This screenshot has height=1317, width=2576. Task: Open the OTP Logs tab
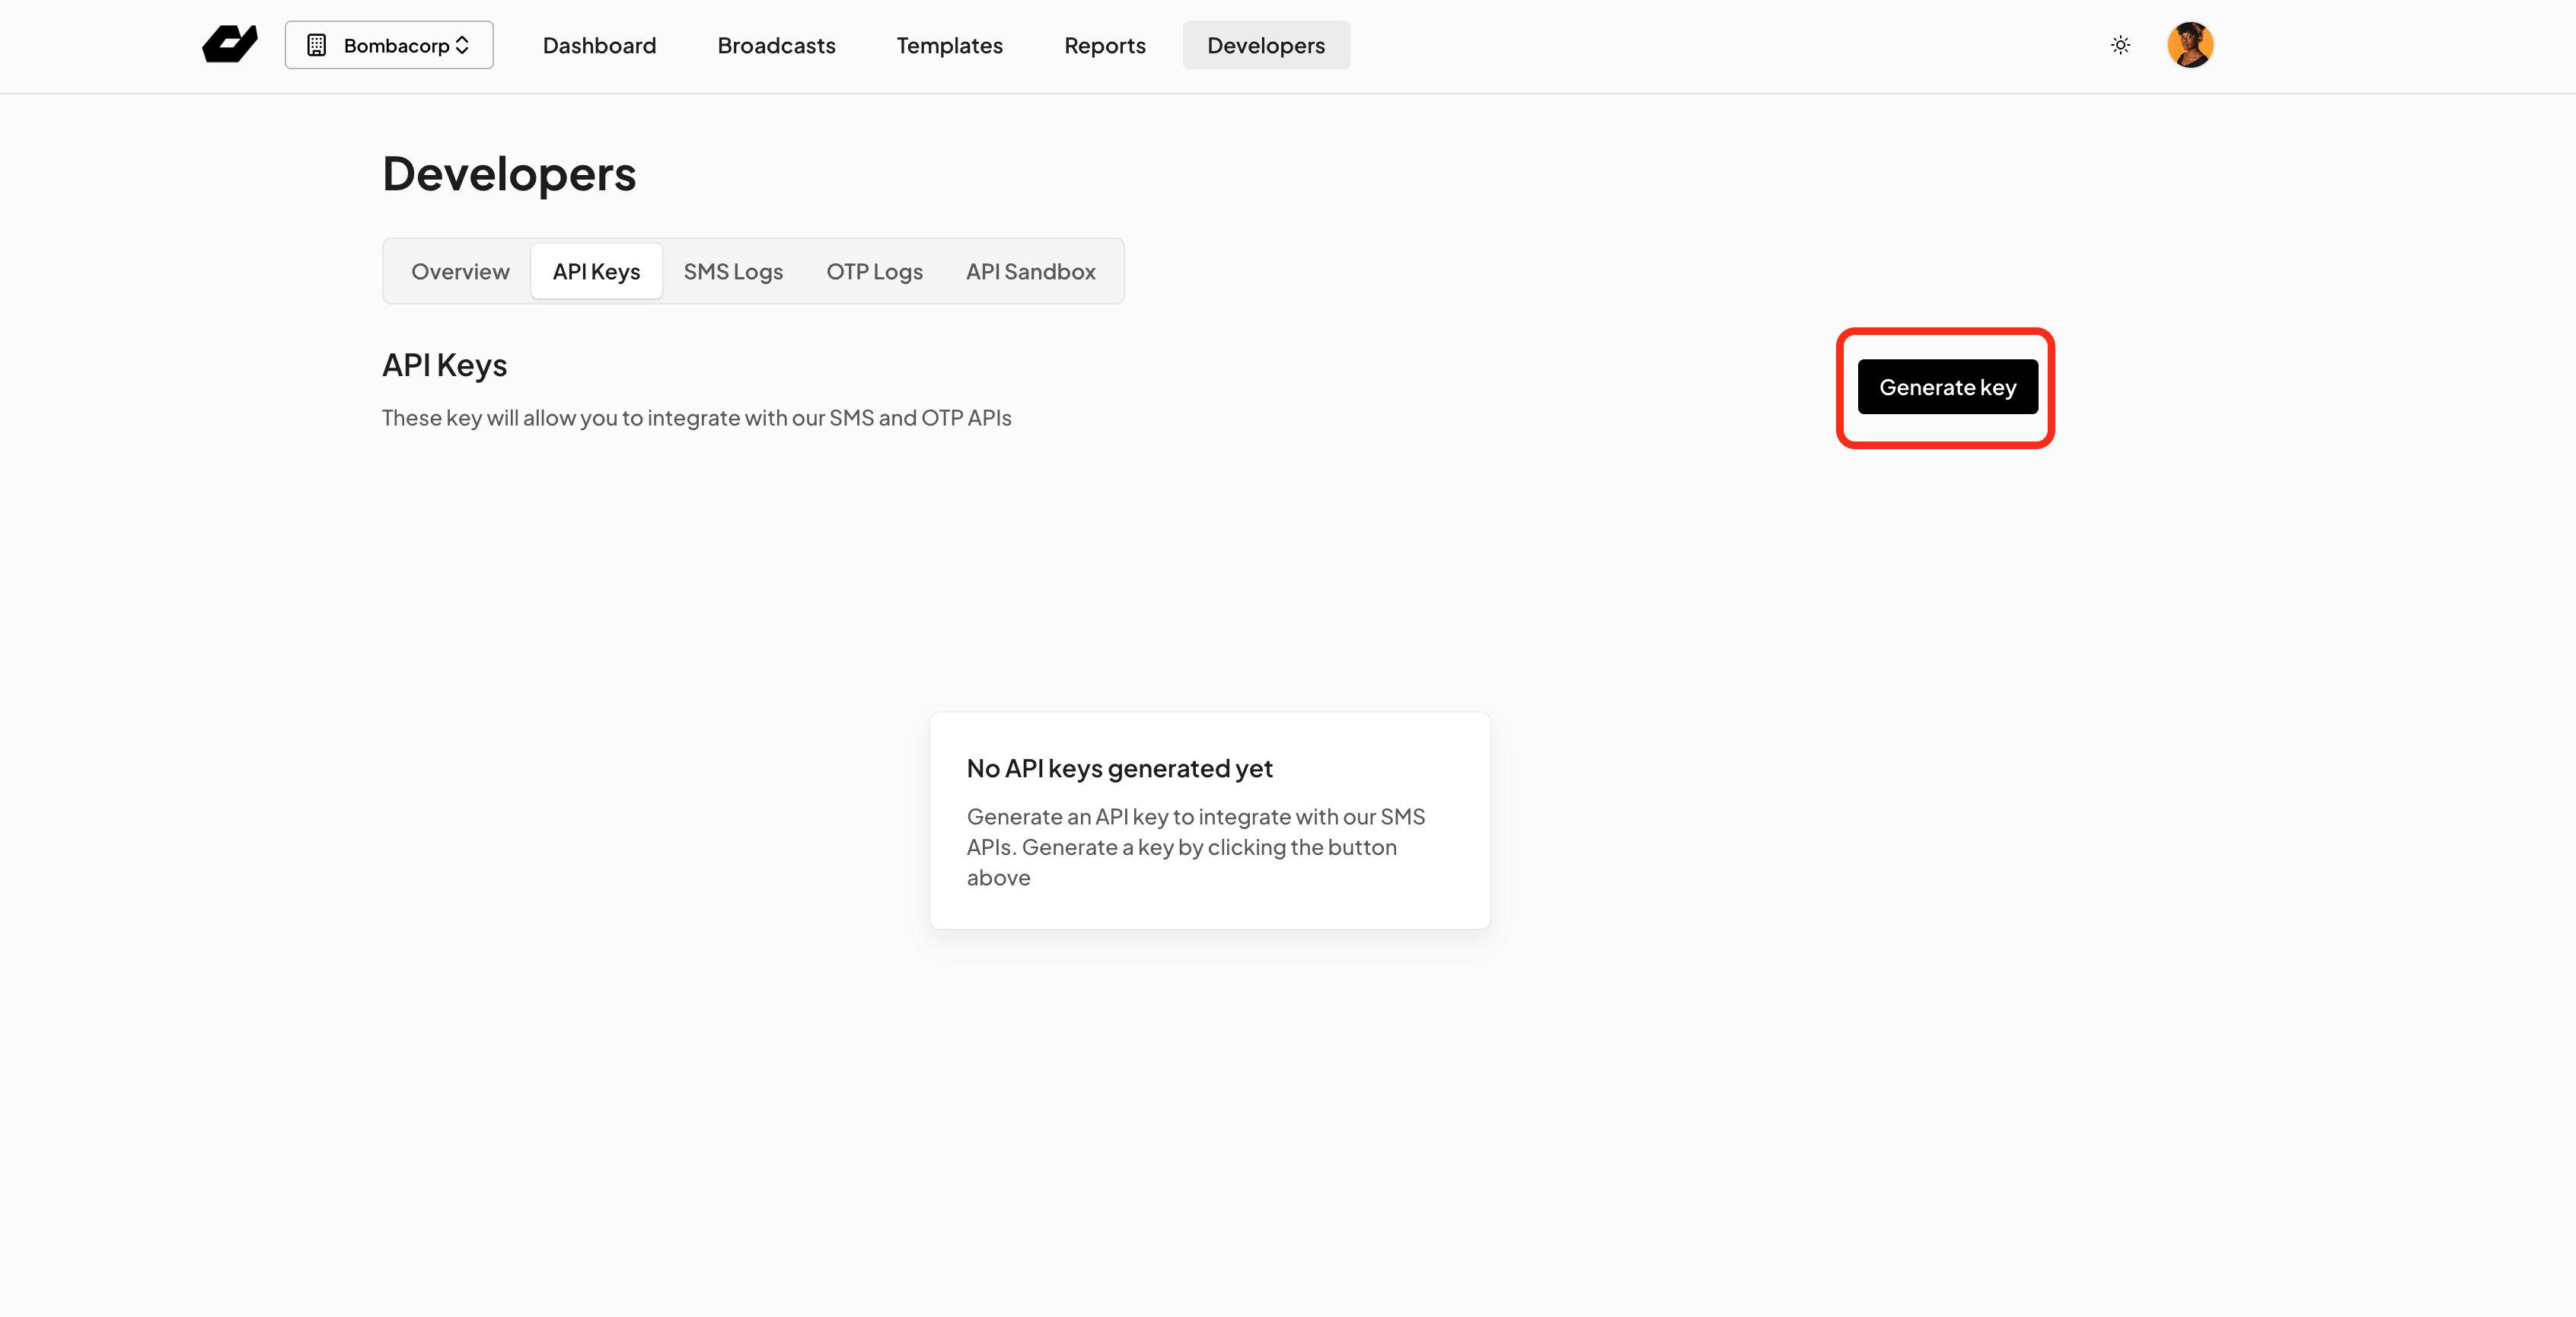click(874, 271)
